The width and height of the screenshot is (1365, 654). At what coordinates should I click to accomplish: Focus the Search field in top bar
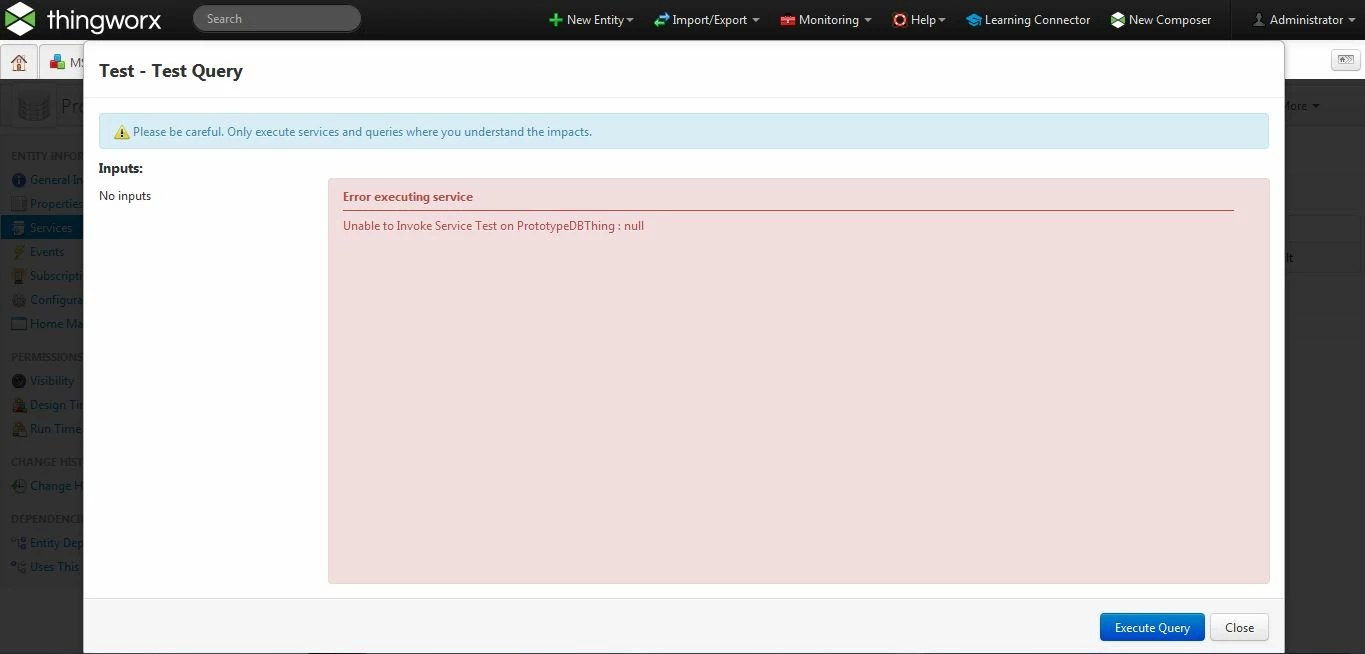[277, 19]
